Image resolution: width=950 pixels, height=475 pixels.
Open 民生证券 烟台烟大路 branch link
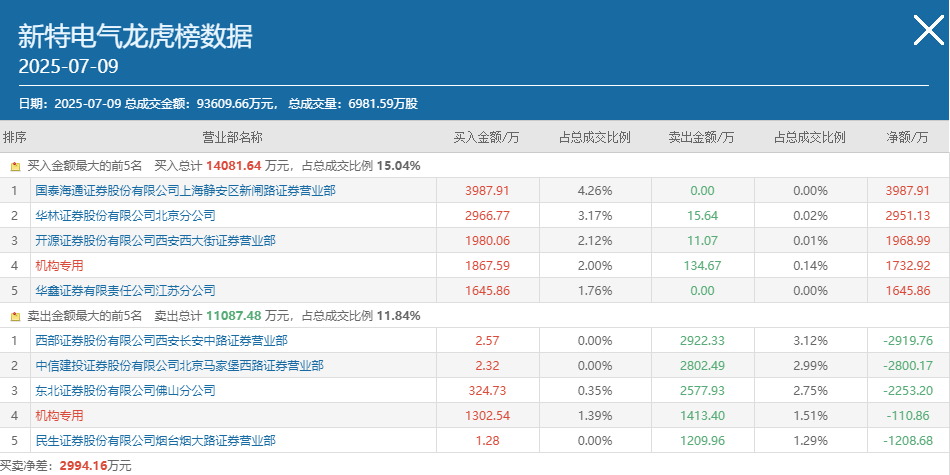(155, 441)
